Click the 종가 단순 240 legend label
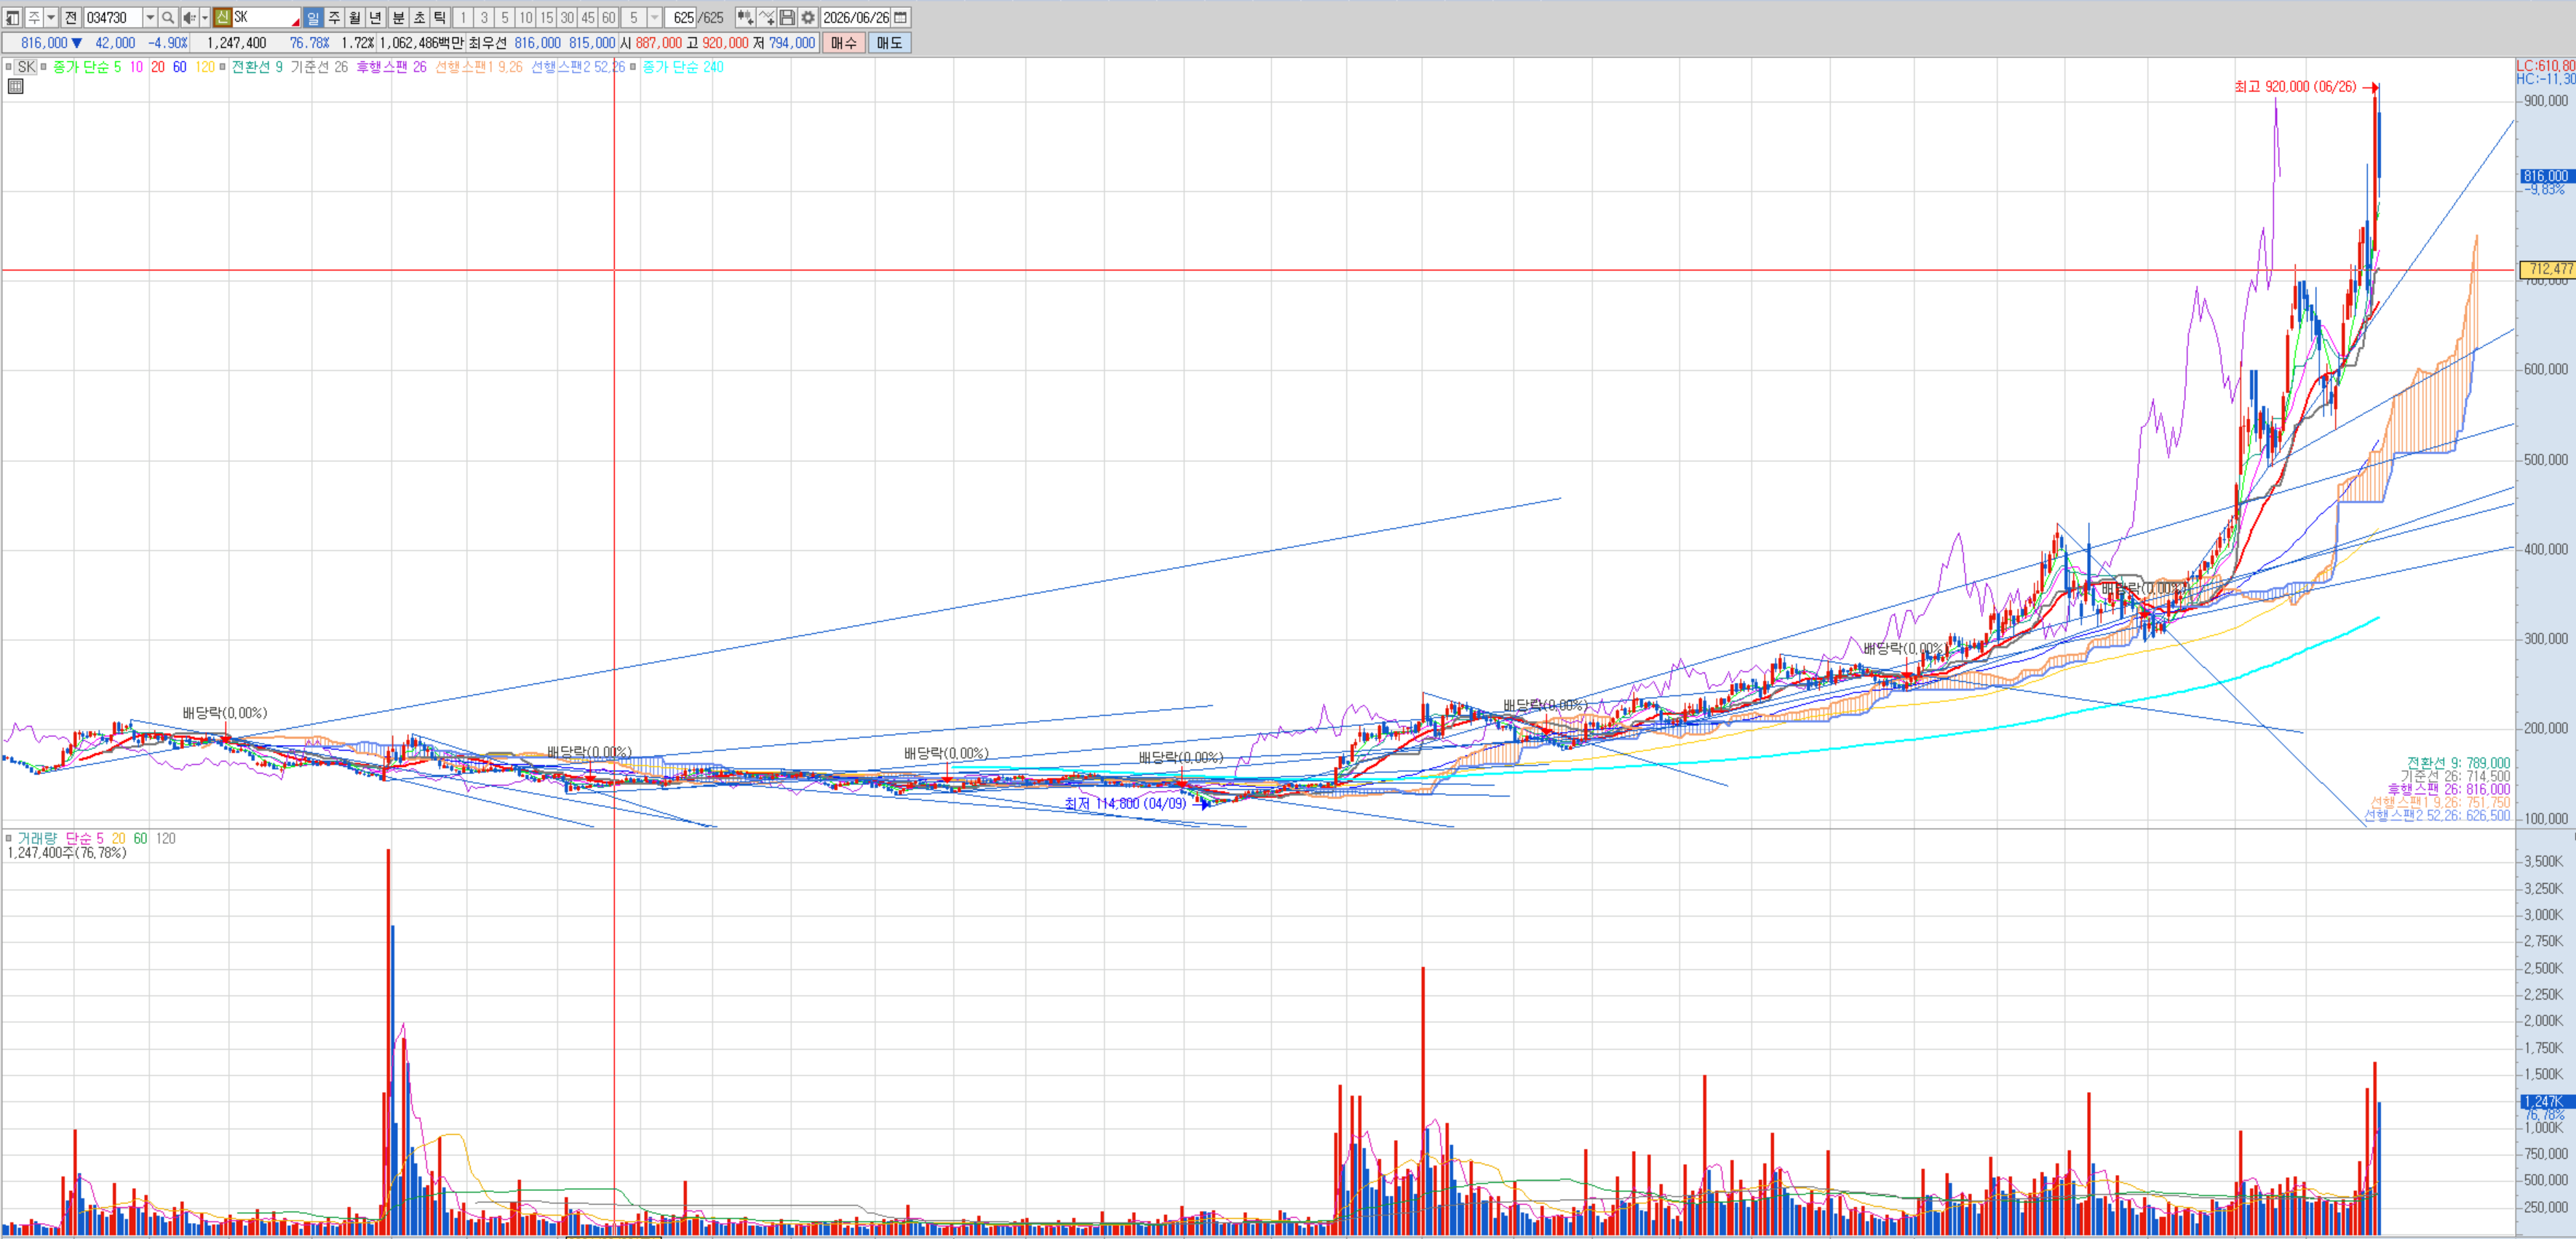This screenshot has height=1239, width=2576. click(683, 67)
